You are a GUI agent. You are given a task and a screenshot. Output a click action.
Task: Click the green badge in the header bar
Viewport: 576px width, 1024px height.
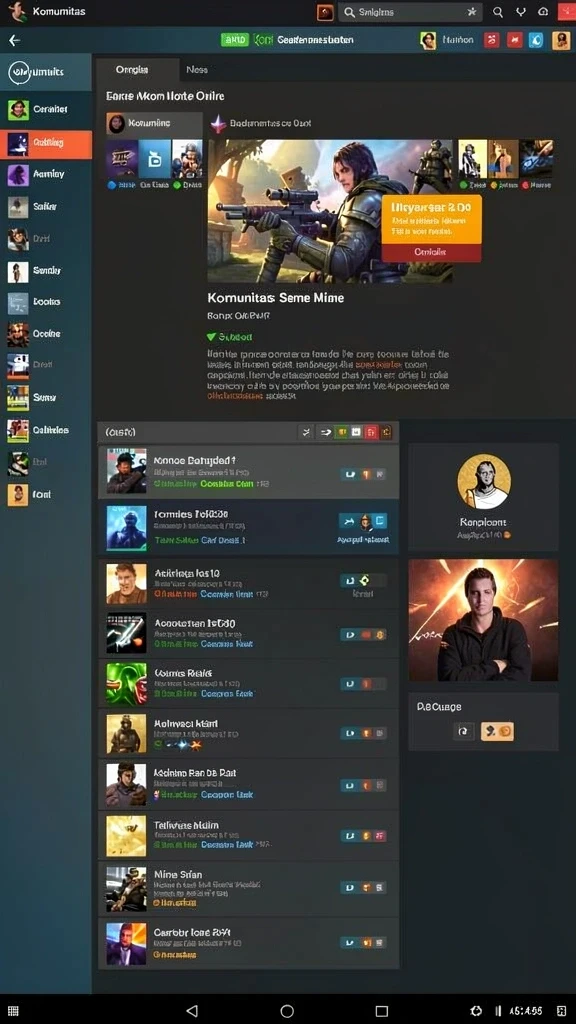235,40
